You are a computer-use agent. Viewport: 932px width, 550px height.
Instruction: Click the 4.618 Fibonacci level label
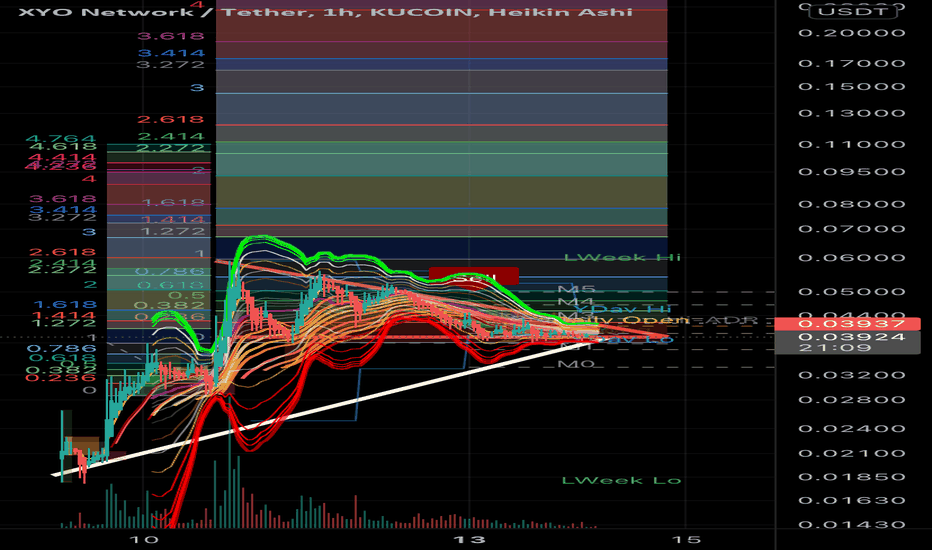62,146
